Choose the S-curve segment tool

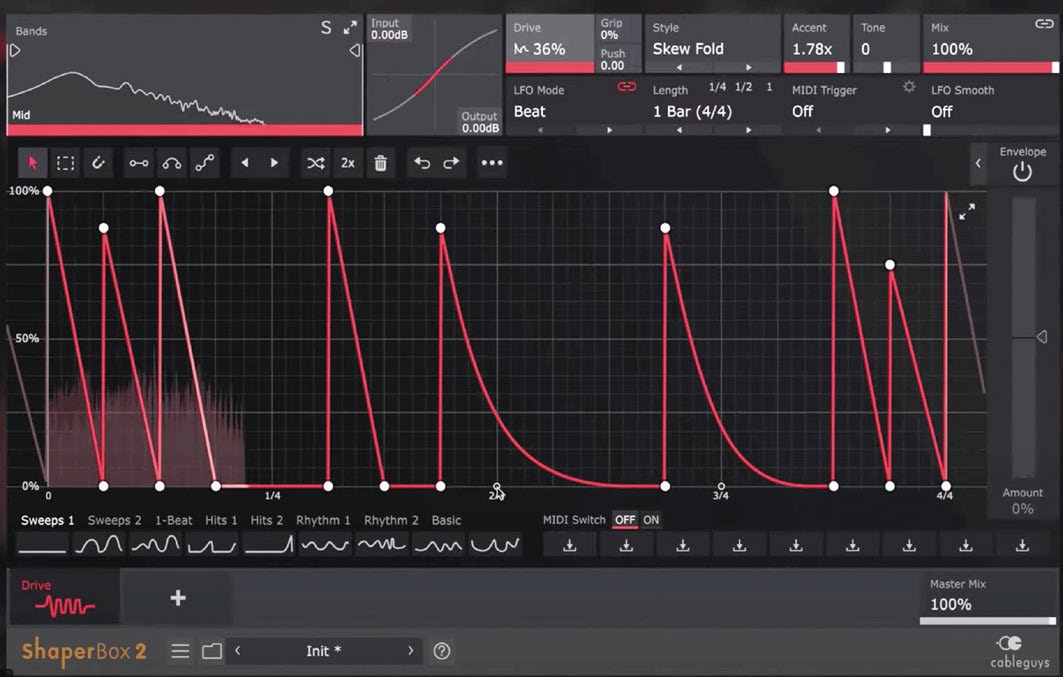205,163
